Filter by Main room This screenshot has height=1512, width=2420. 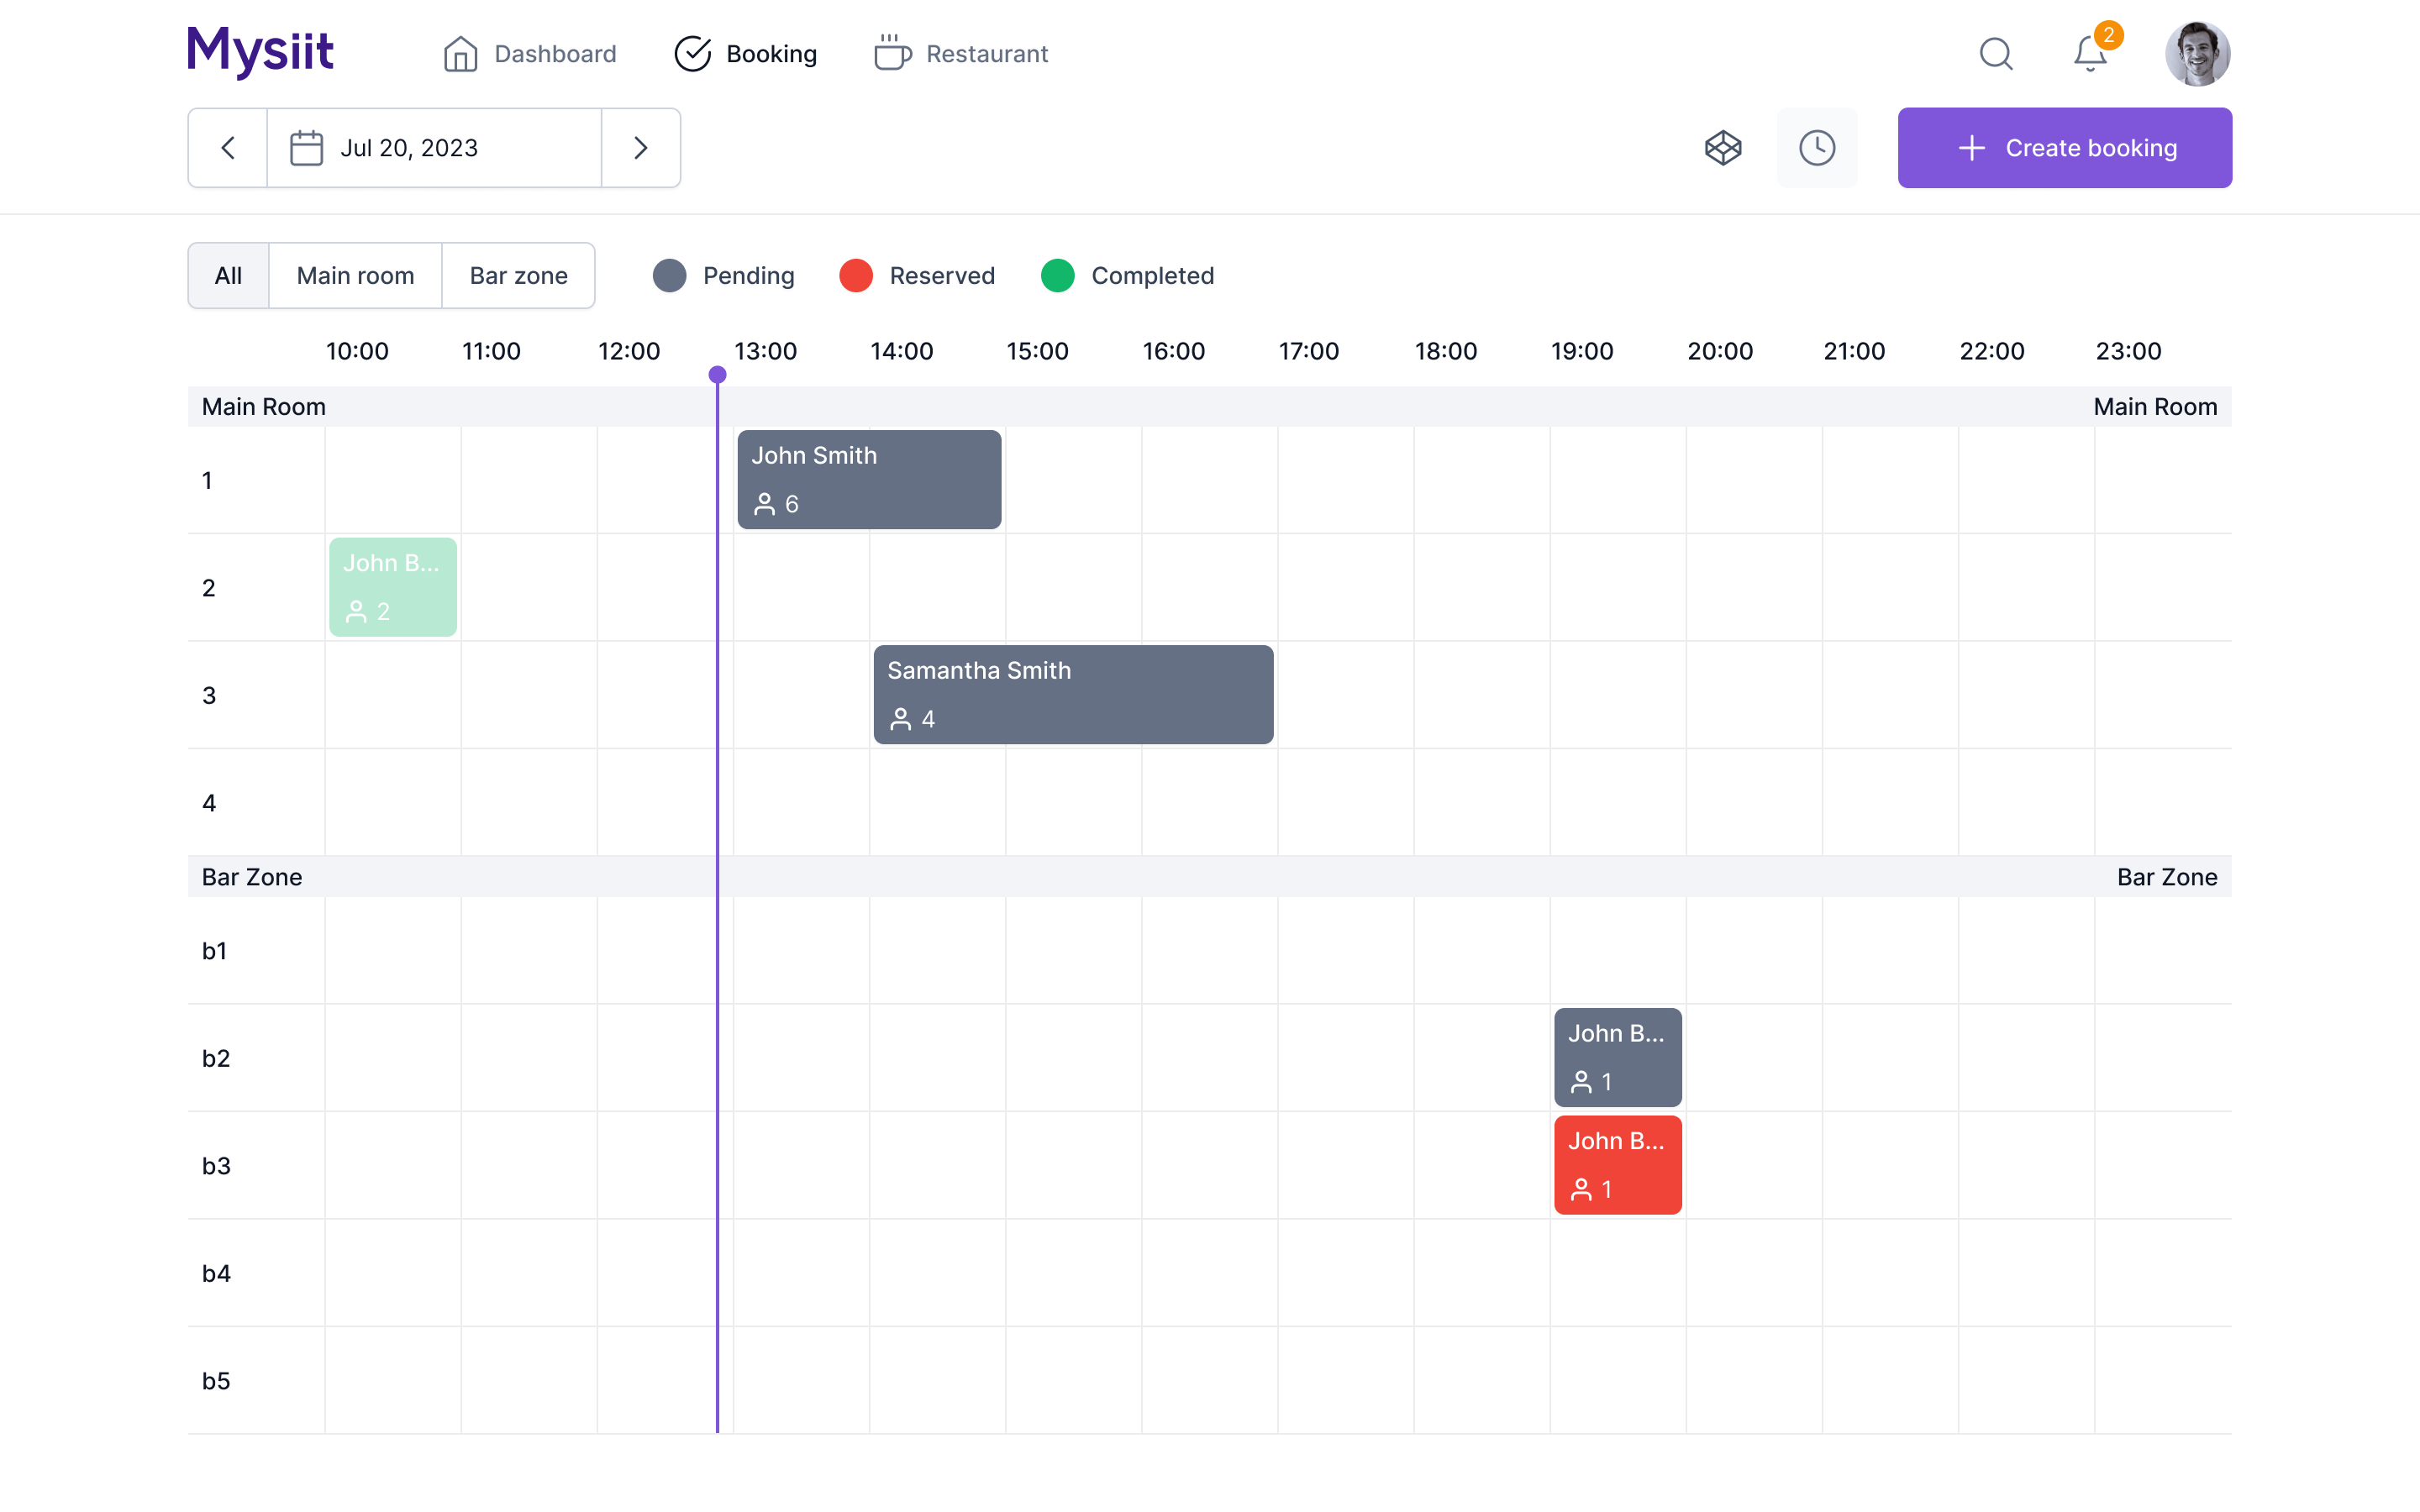click(x=355, y=275)
